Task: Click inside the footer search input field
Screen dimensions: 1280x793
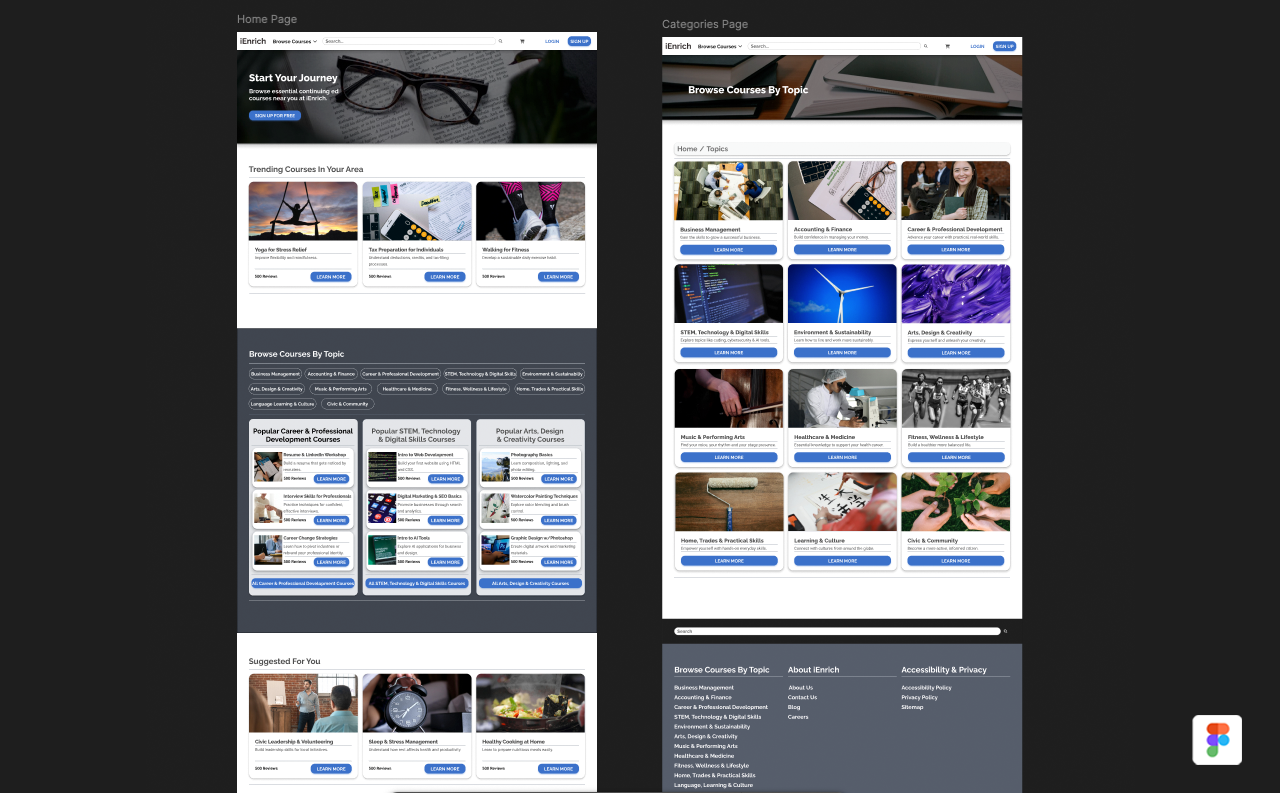Action: tap(835, 631)
